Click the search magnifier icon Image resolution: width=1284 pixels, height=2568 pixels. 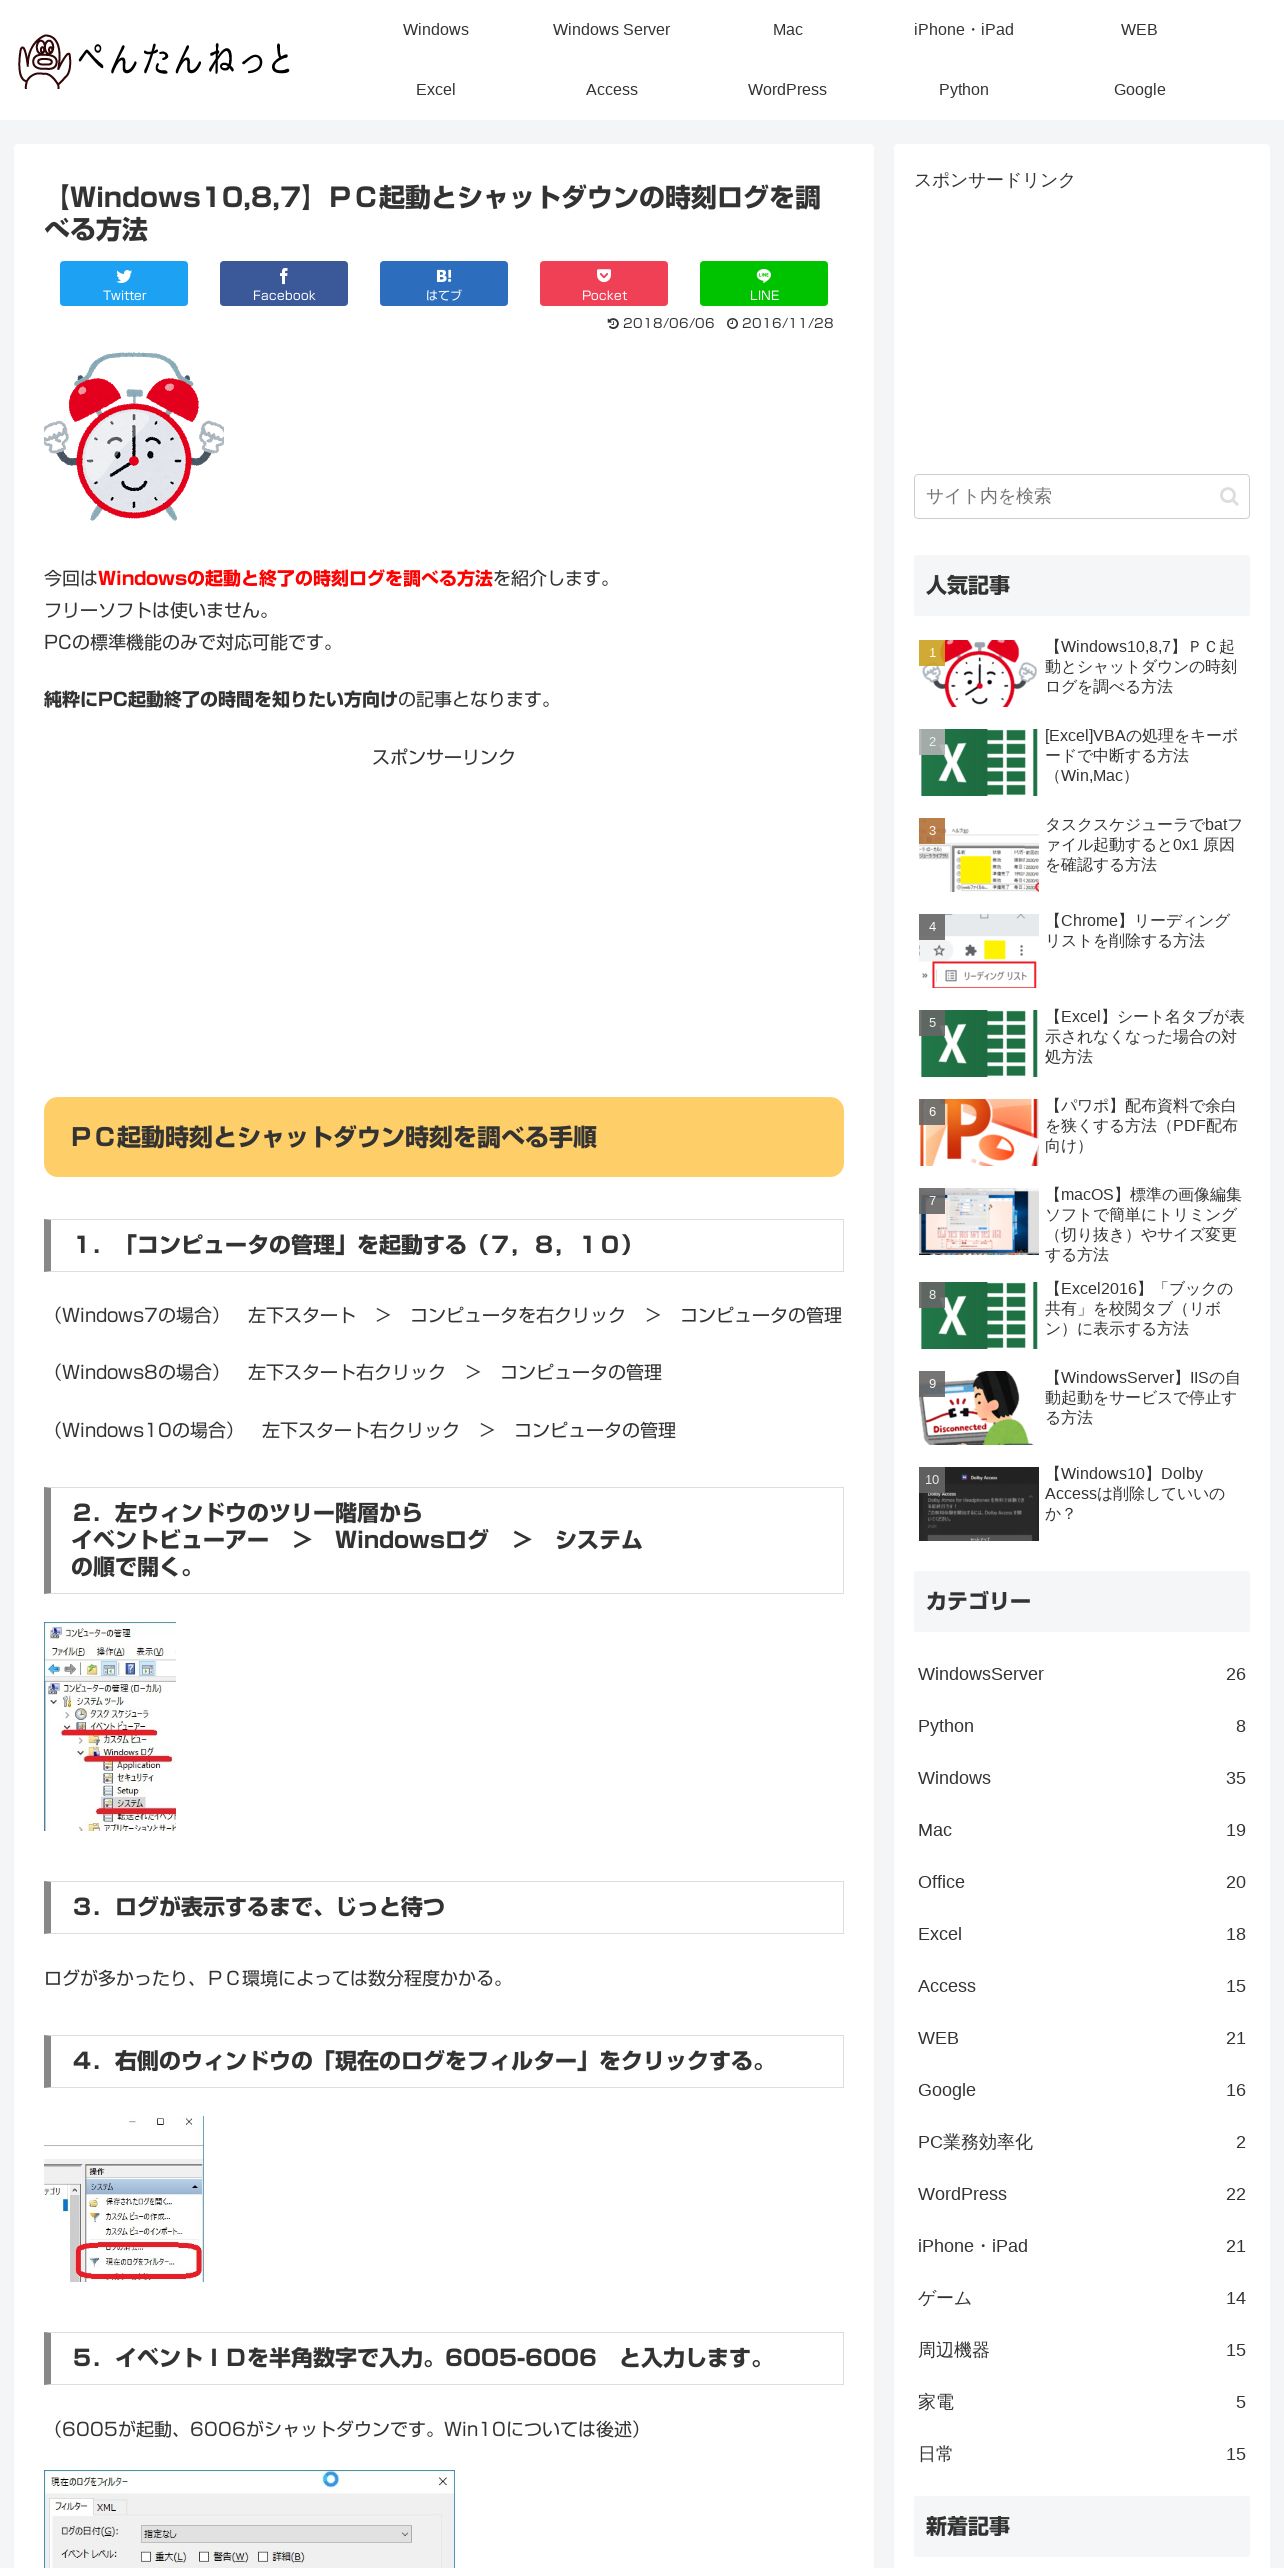[1229, 497]
